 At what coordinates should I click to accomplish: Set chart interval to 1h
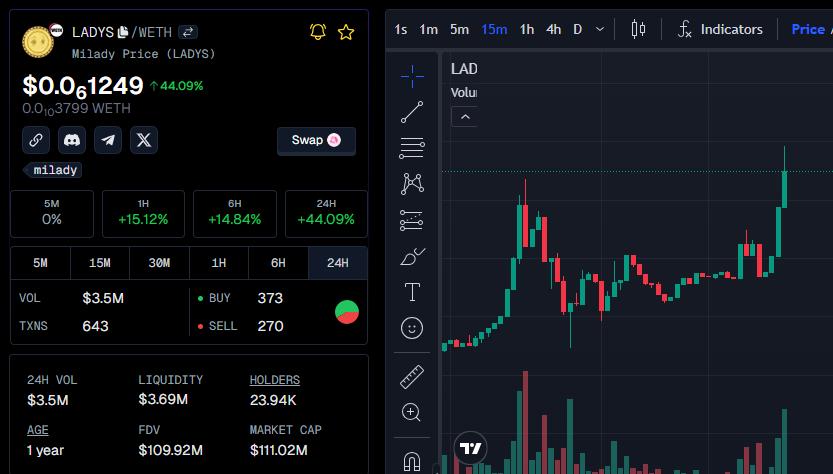526,29
